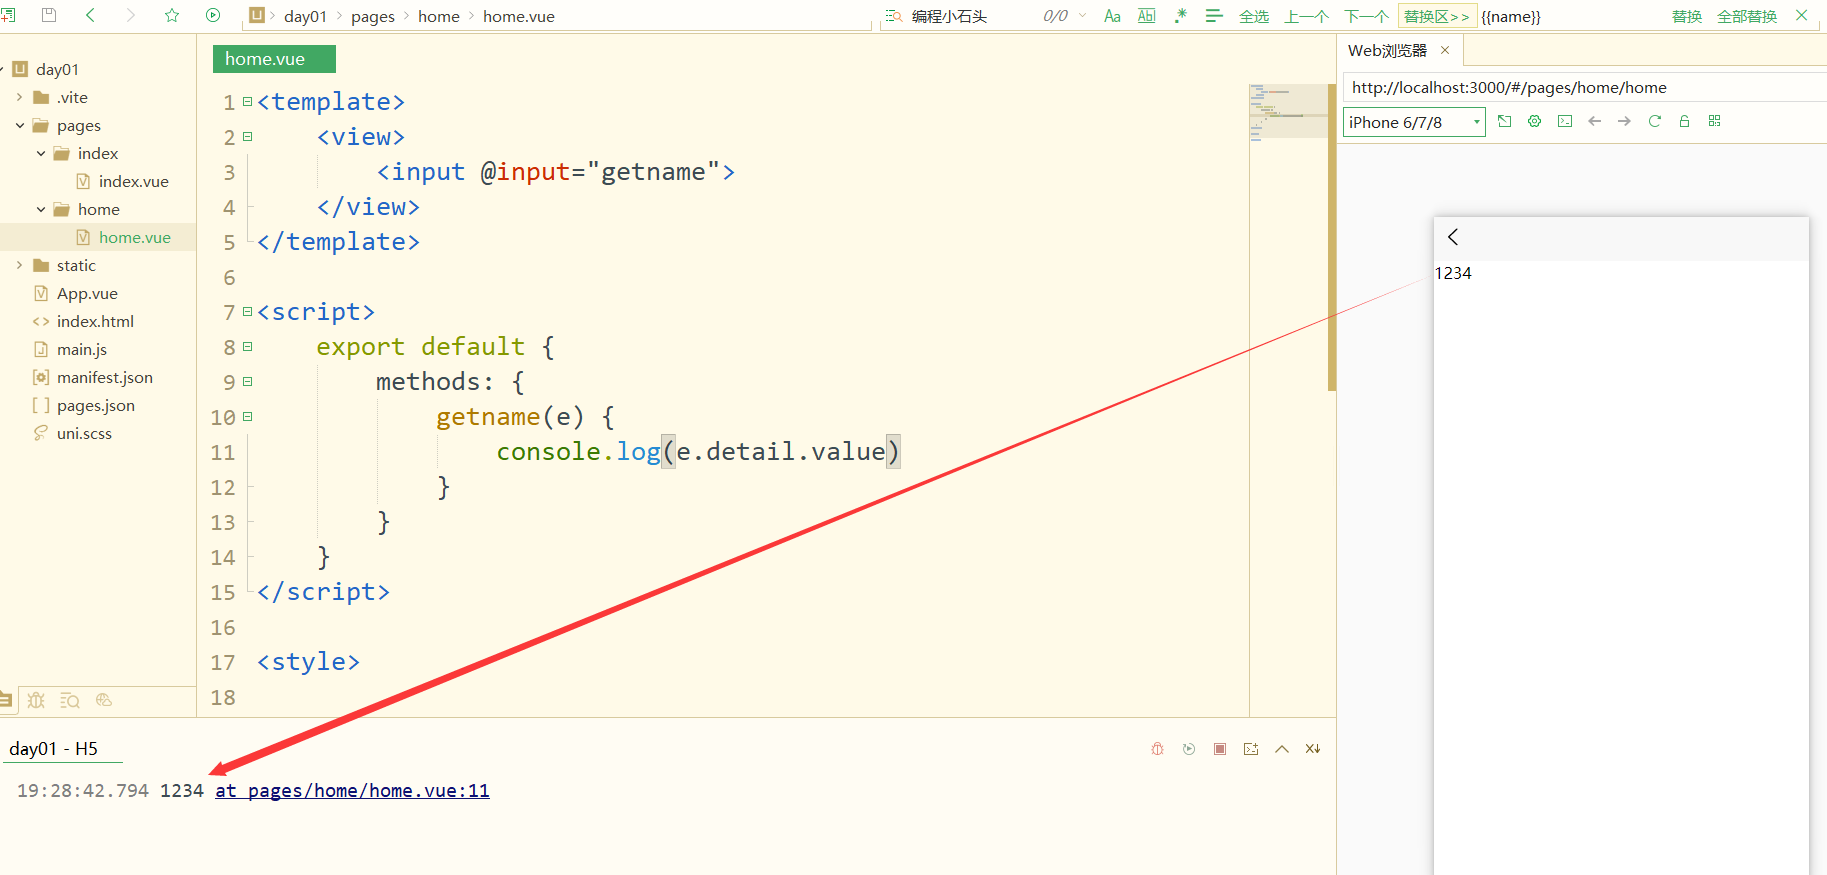Open index.vue in the file tree
Viewport: 1827px width, 875px height.
pyautogui.click(x=133, y=181)
